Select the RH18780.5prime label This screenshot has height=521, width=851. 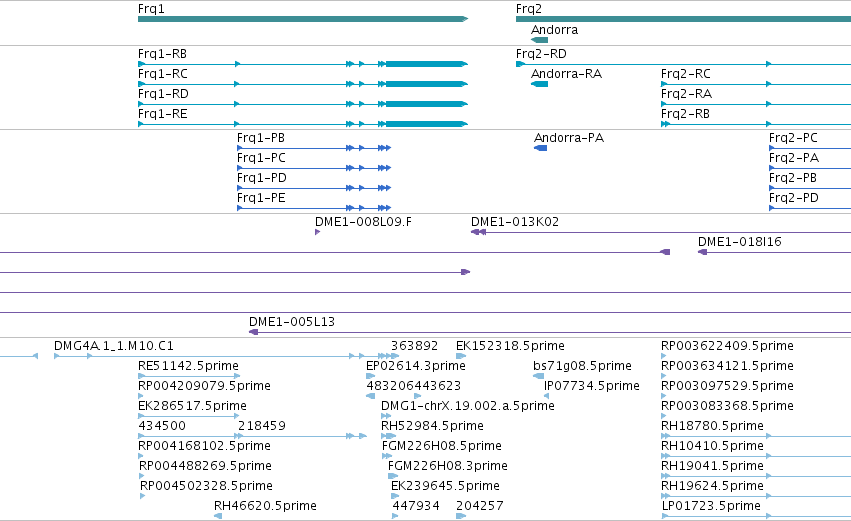tap(712, 426)
